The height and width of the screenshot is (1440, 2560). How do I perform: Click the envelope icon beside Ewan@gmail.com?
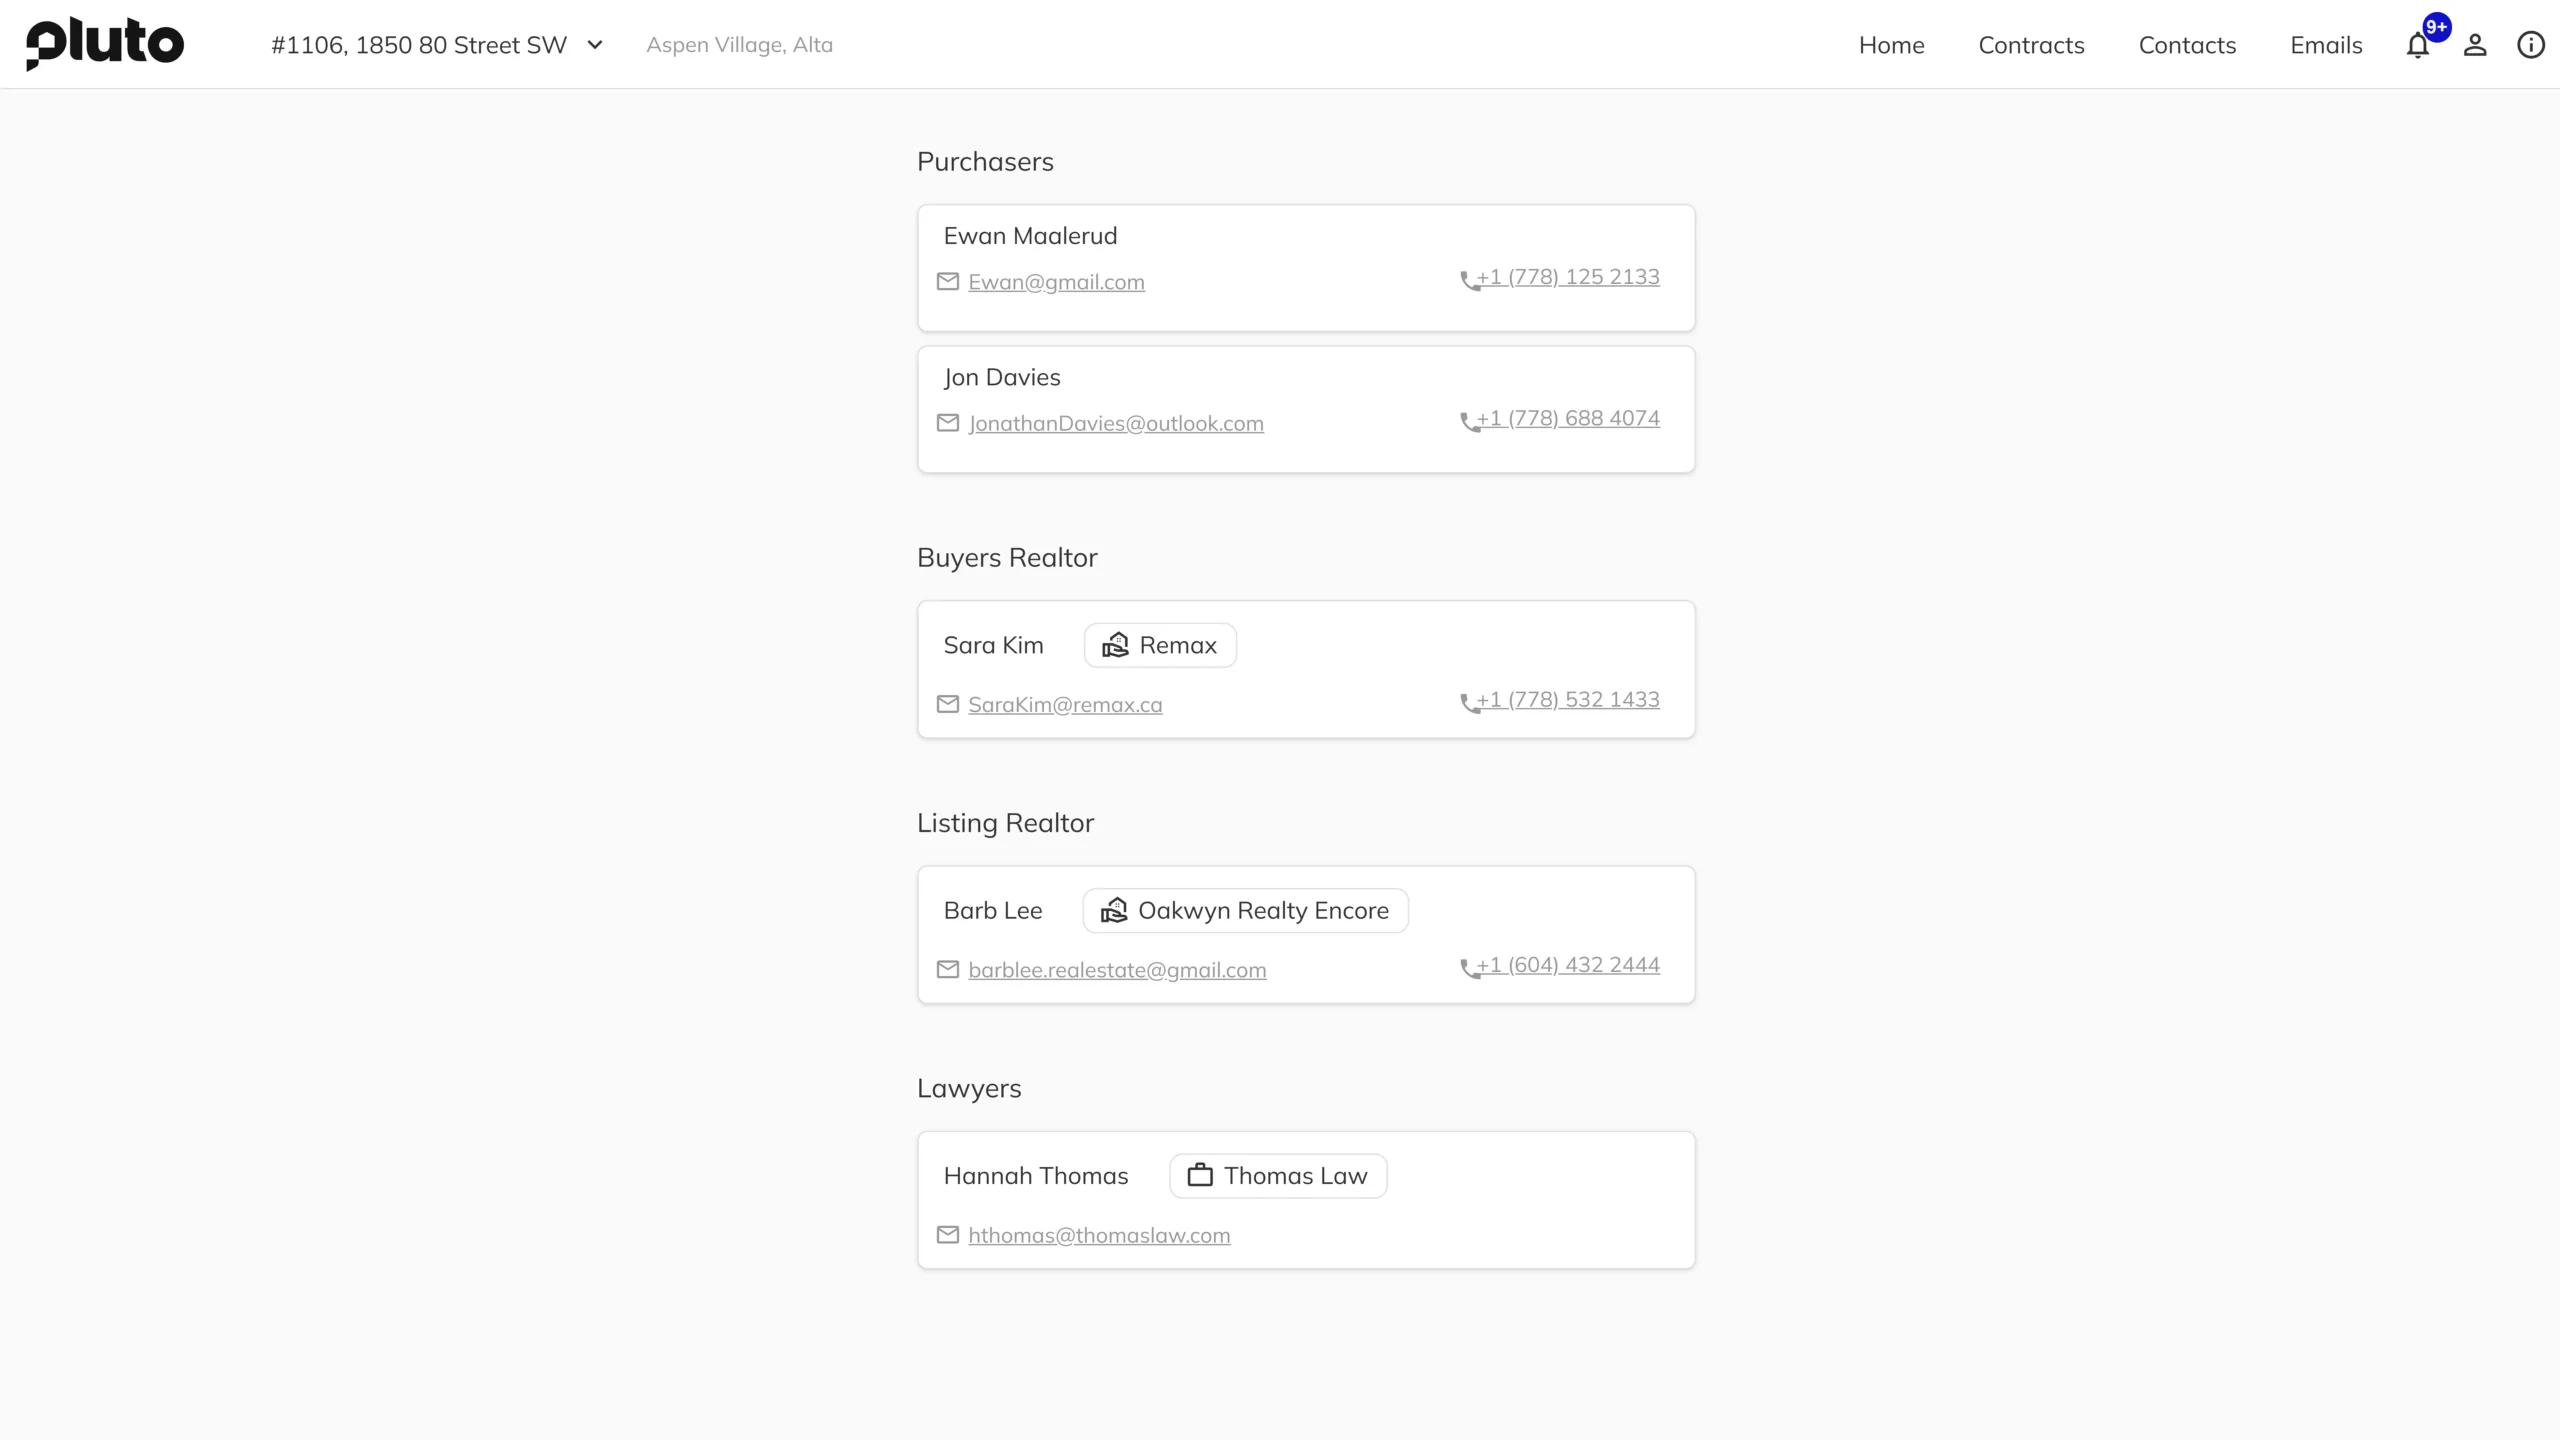(x=948, y=282)
